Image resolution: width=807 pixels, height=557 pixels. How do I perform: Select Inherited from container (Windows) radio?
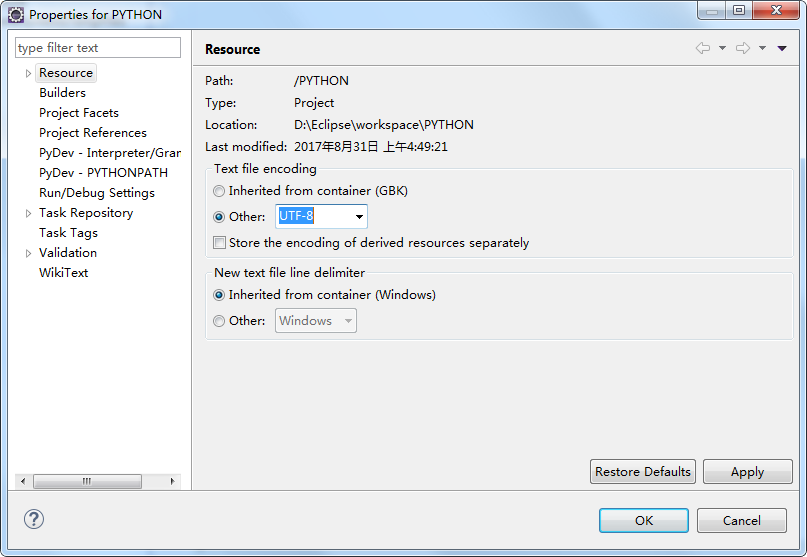point(219,295)
